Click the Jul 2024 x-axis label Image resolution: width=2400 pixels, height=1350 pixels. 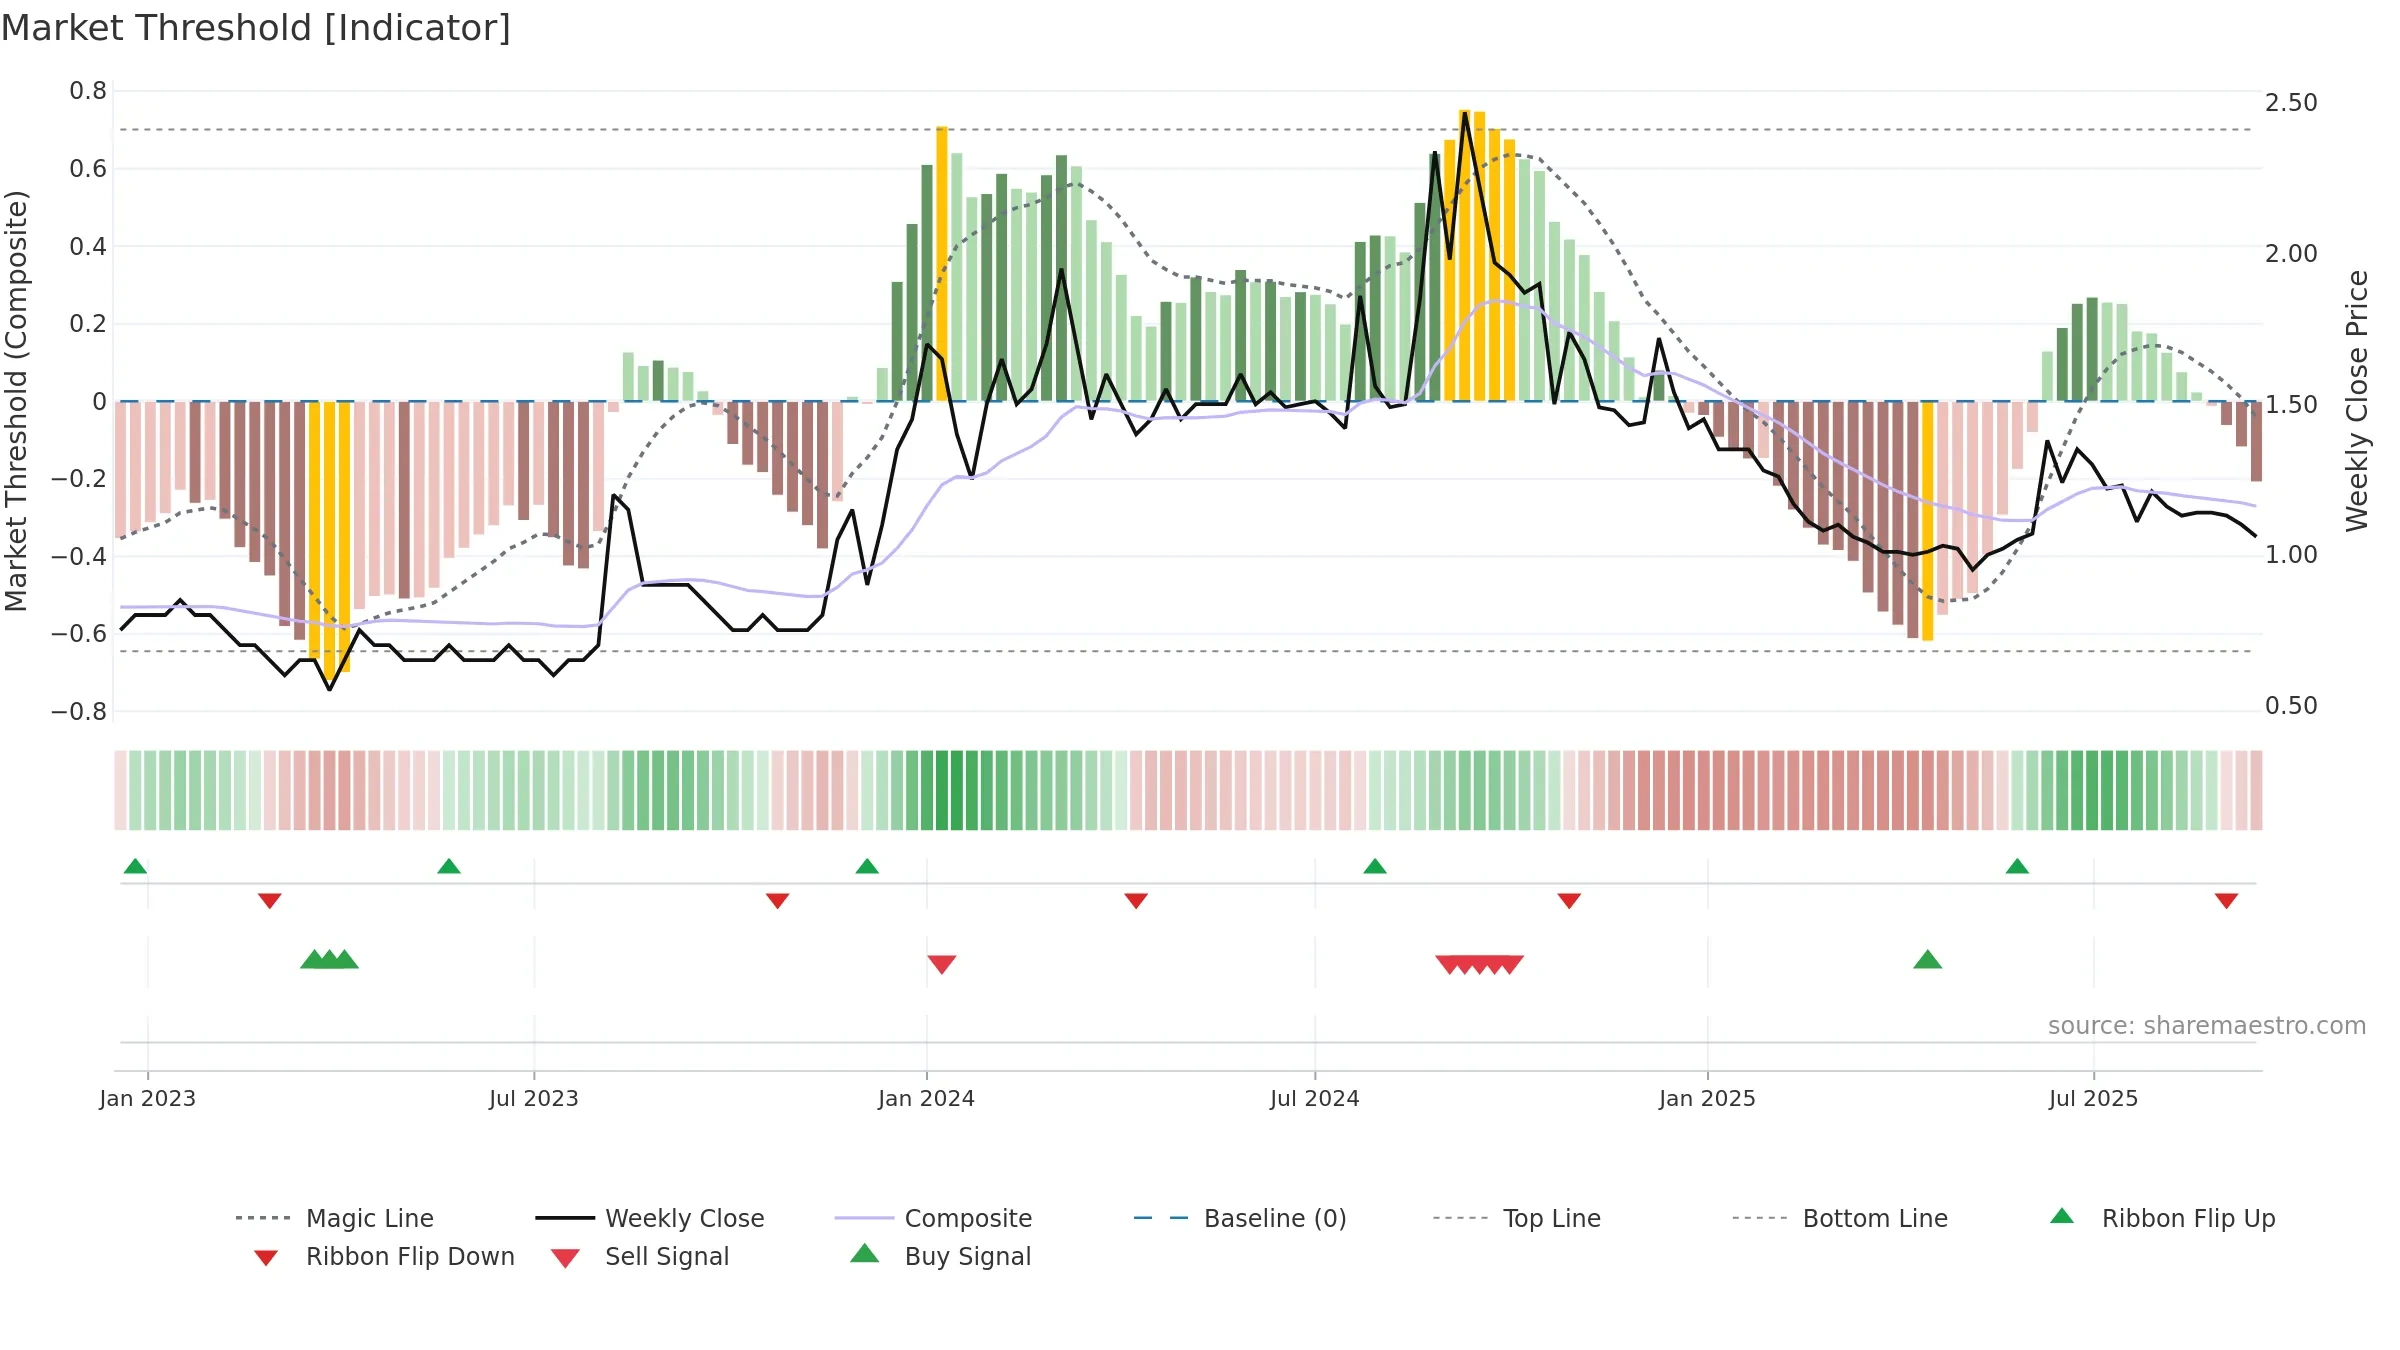pos(1315,1099)
